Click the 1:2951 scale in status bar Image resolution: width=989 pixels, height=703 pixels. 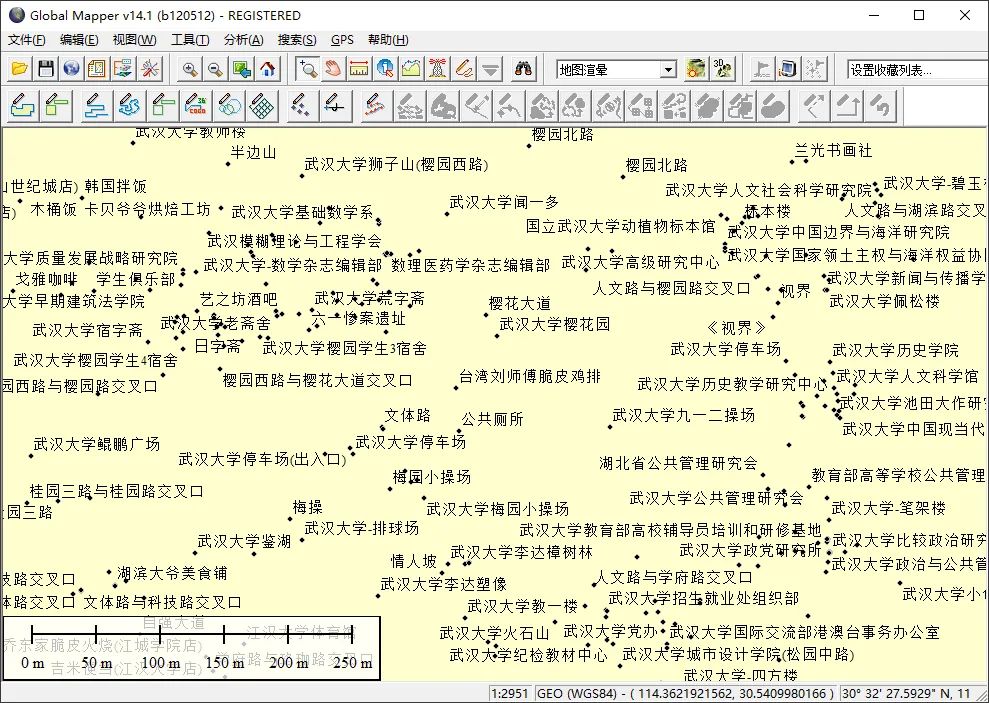click(x=510, y=694)
